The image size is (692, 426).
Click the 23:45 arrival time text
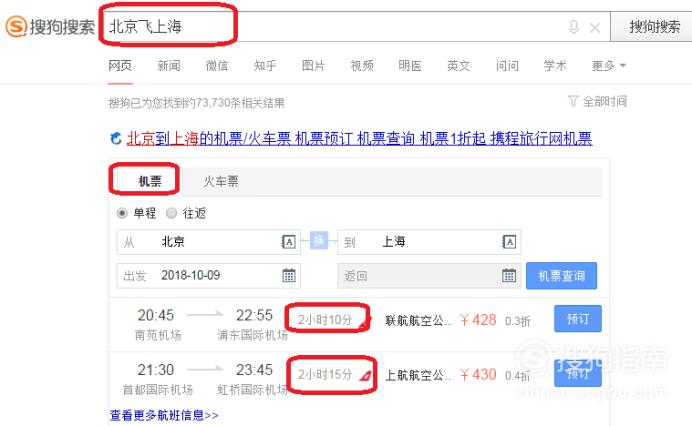coord(254,370)
